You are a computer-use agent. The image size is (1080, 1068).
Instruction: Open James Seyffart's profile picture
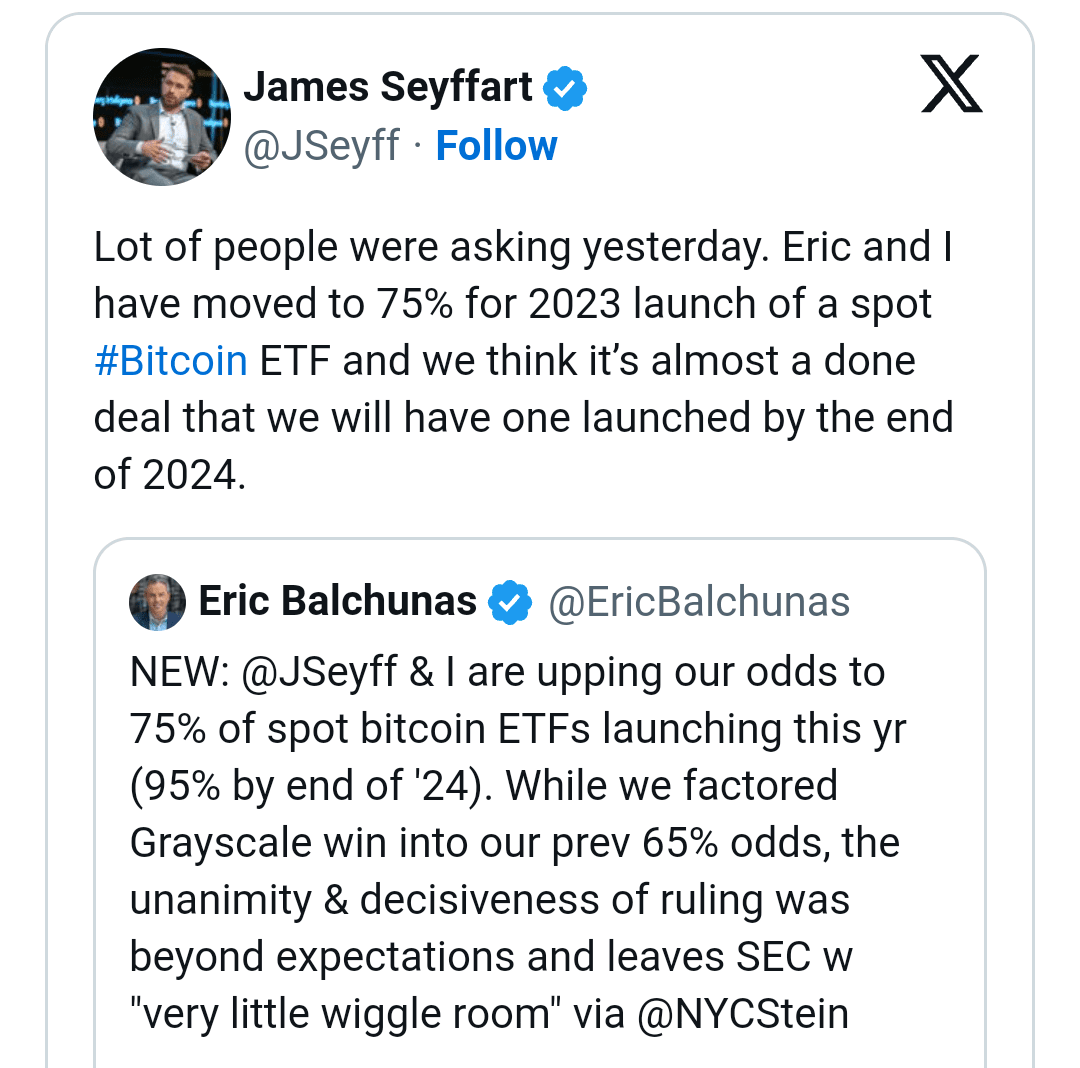[x=161, y=117]
